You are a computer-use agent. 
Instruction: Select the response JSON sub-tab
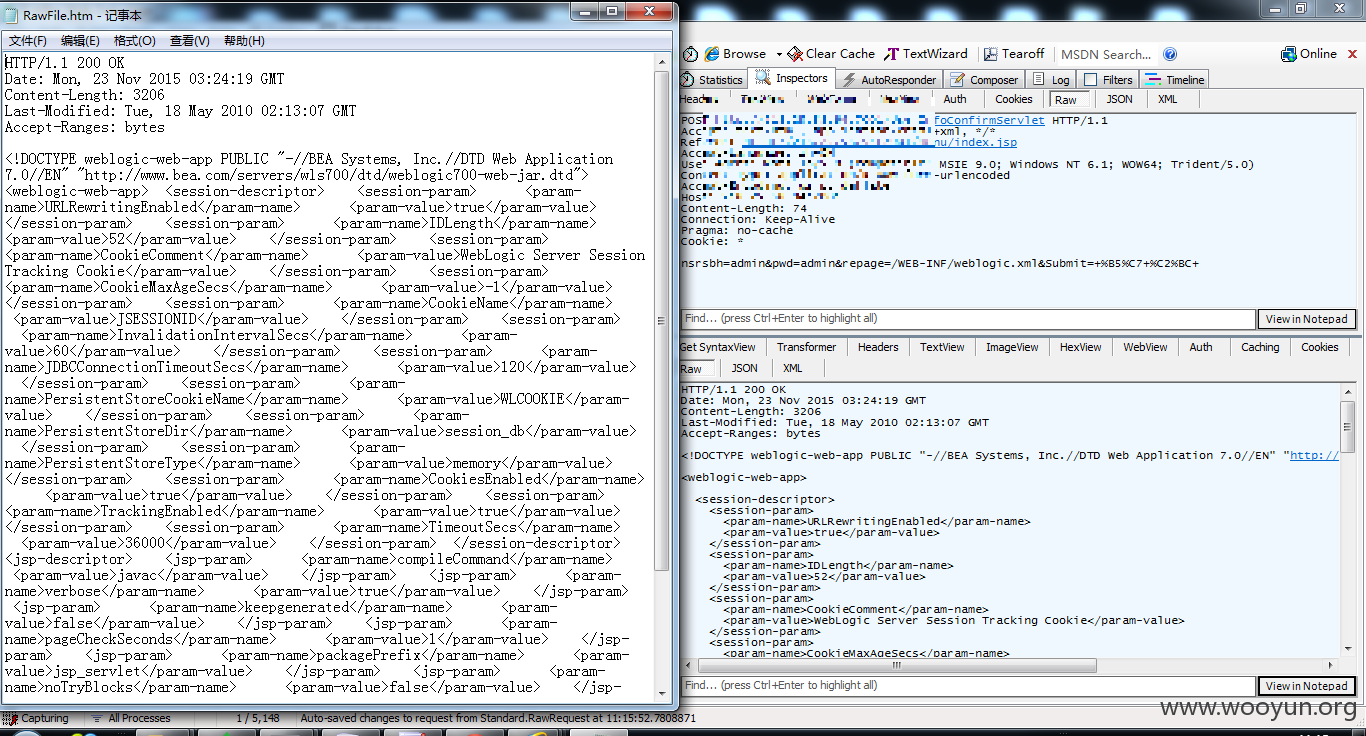(744, 368)
